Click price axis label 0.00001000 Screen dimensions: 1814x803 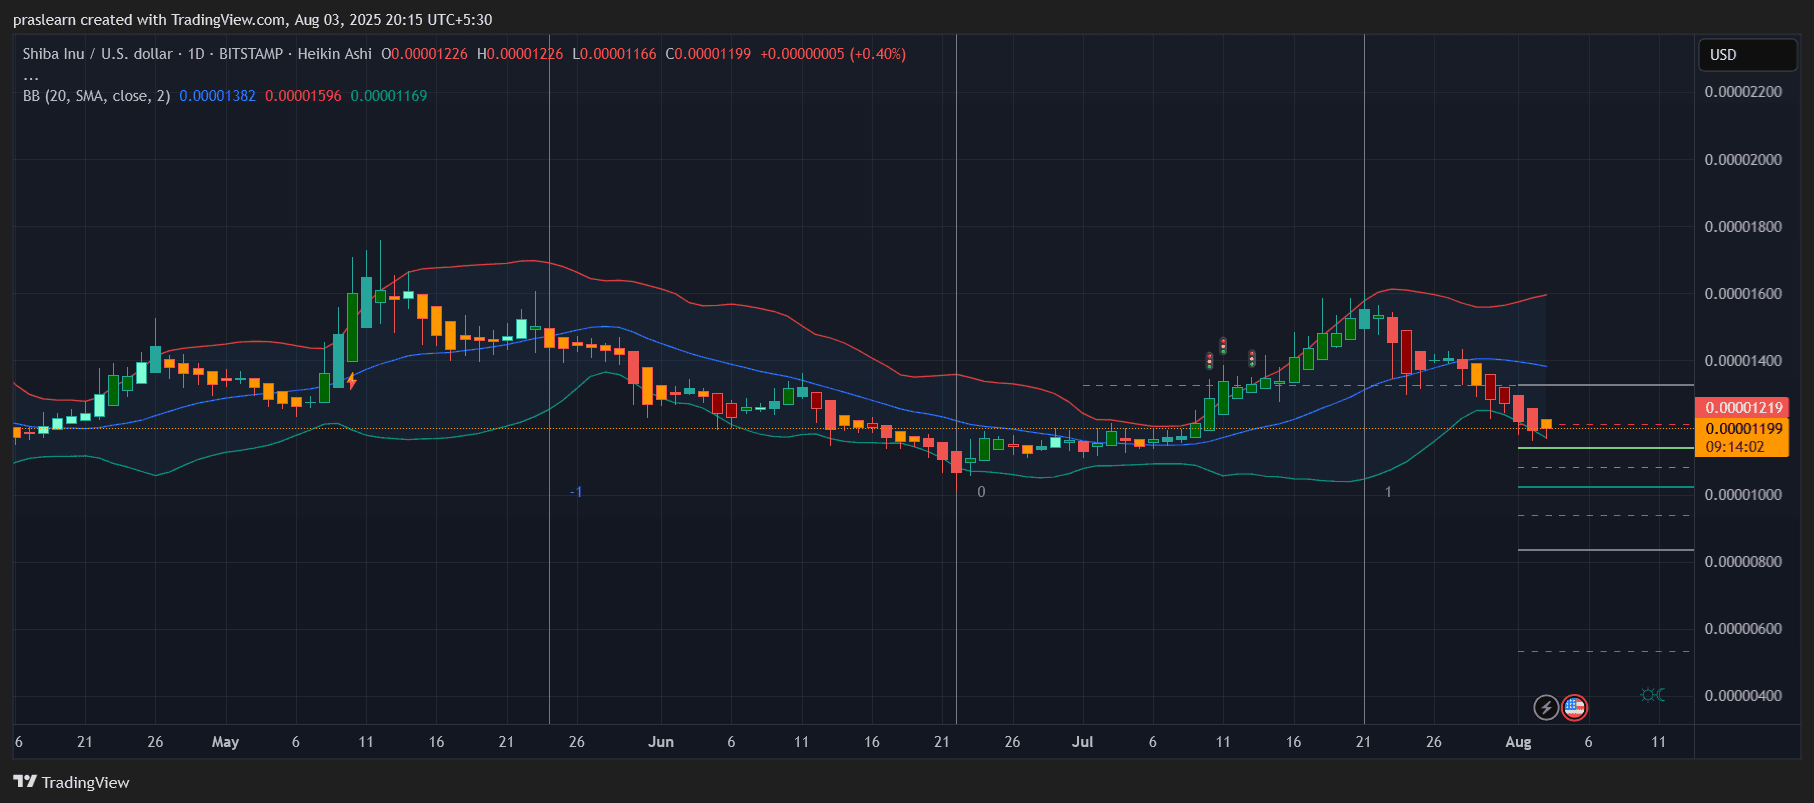click(1743, 495)
